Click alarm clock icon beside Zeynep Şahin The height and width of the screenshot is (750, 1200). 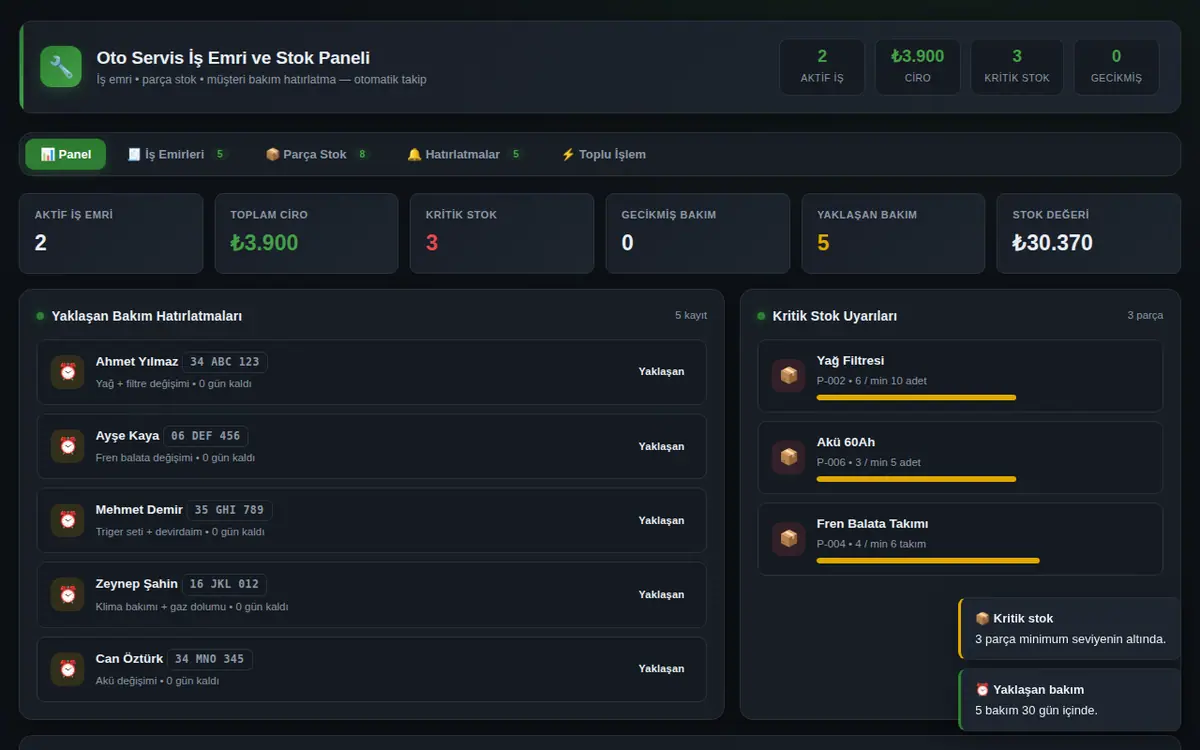tap(68, 594)
